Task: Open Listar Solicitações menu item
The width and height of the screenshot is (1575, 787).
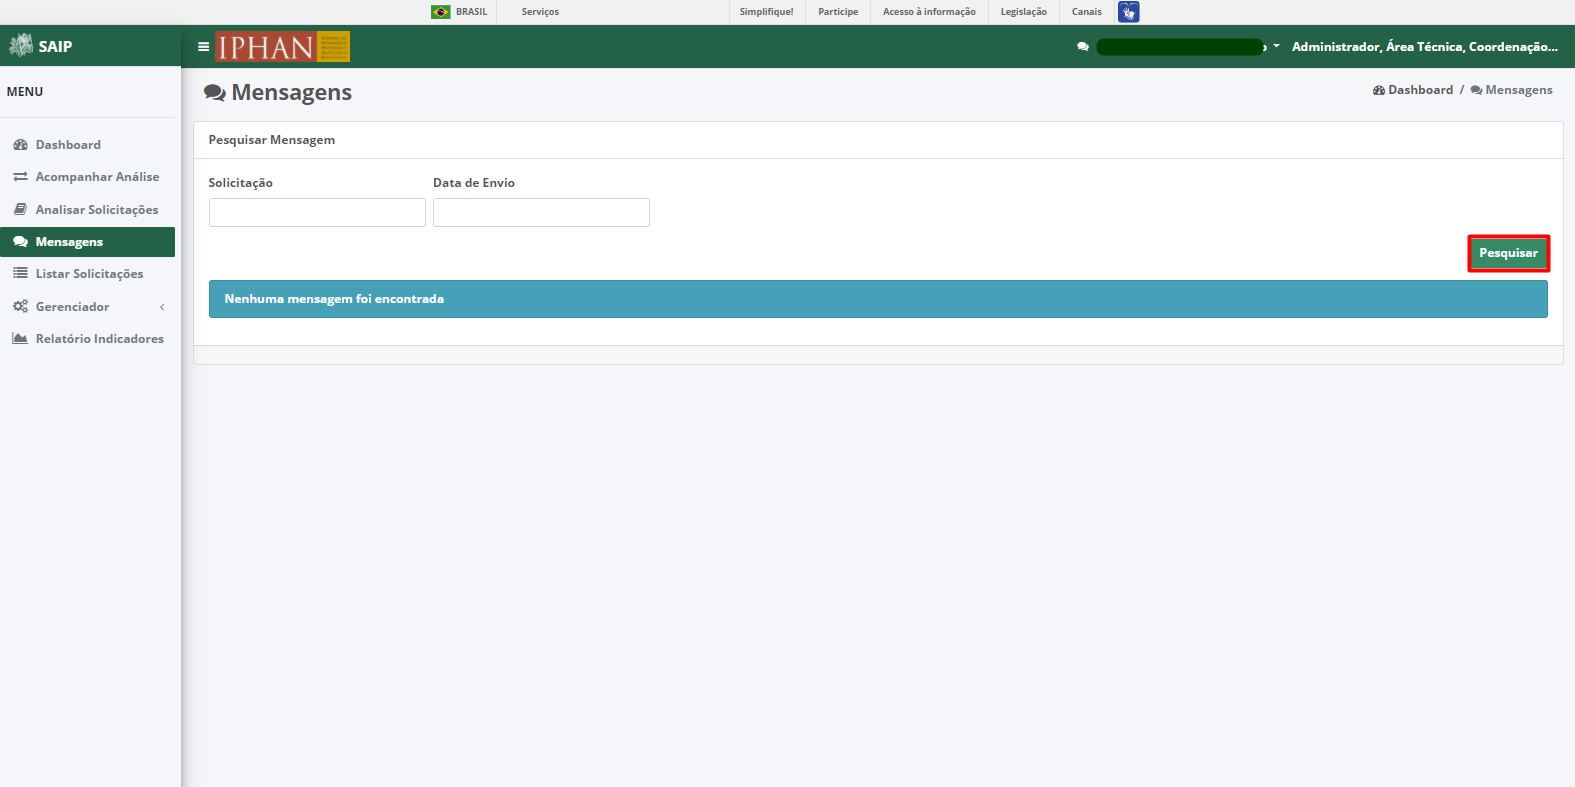Action: (x=88, y=273)
